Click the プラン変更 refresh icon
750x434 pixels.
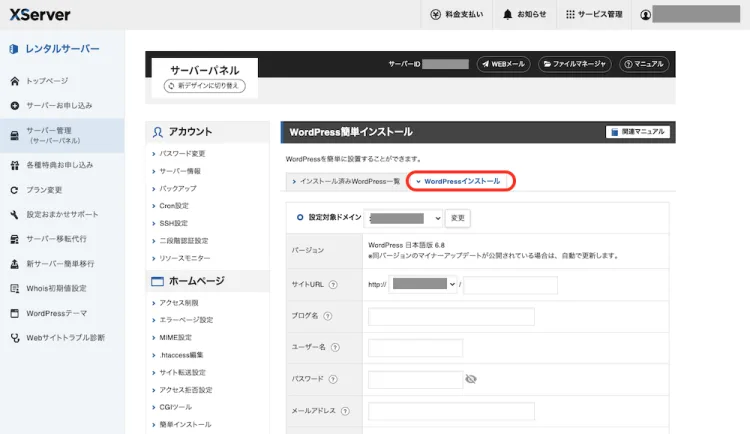pos(14,190)
